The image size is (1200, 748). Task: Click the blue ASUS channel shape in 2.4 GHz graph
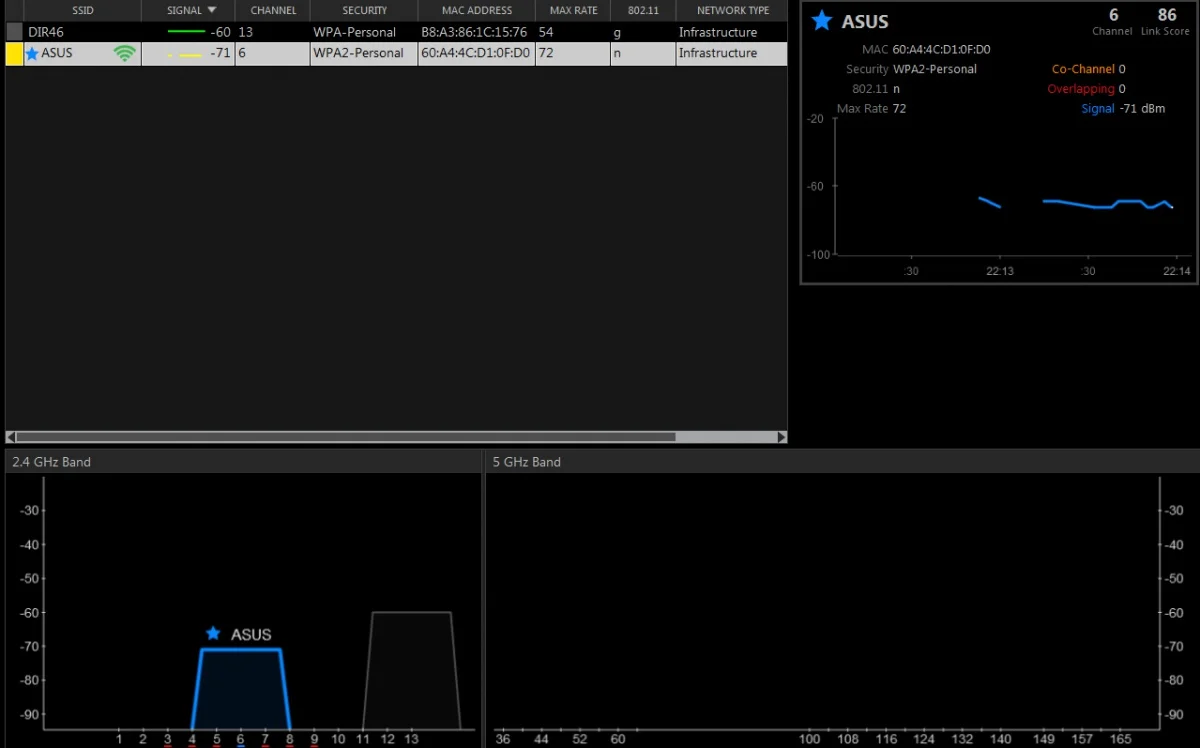pyautogui.click(x=240, y=690)
